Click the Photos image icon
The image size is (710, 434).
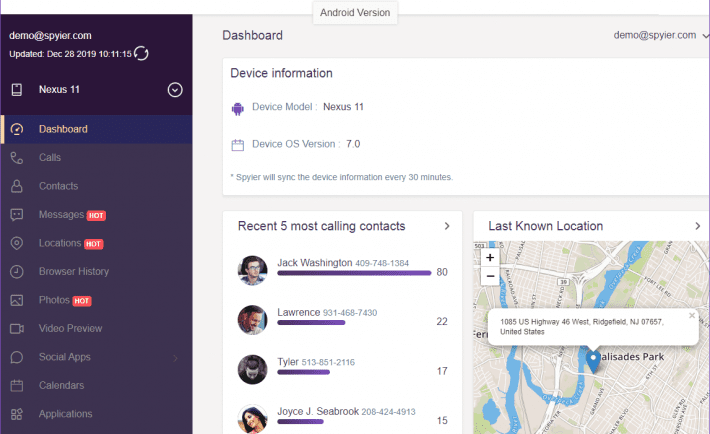[x=17, y=300]
